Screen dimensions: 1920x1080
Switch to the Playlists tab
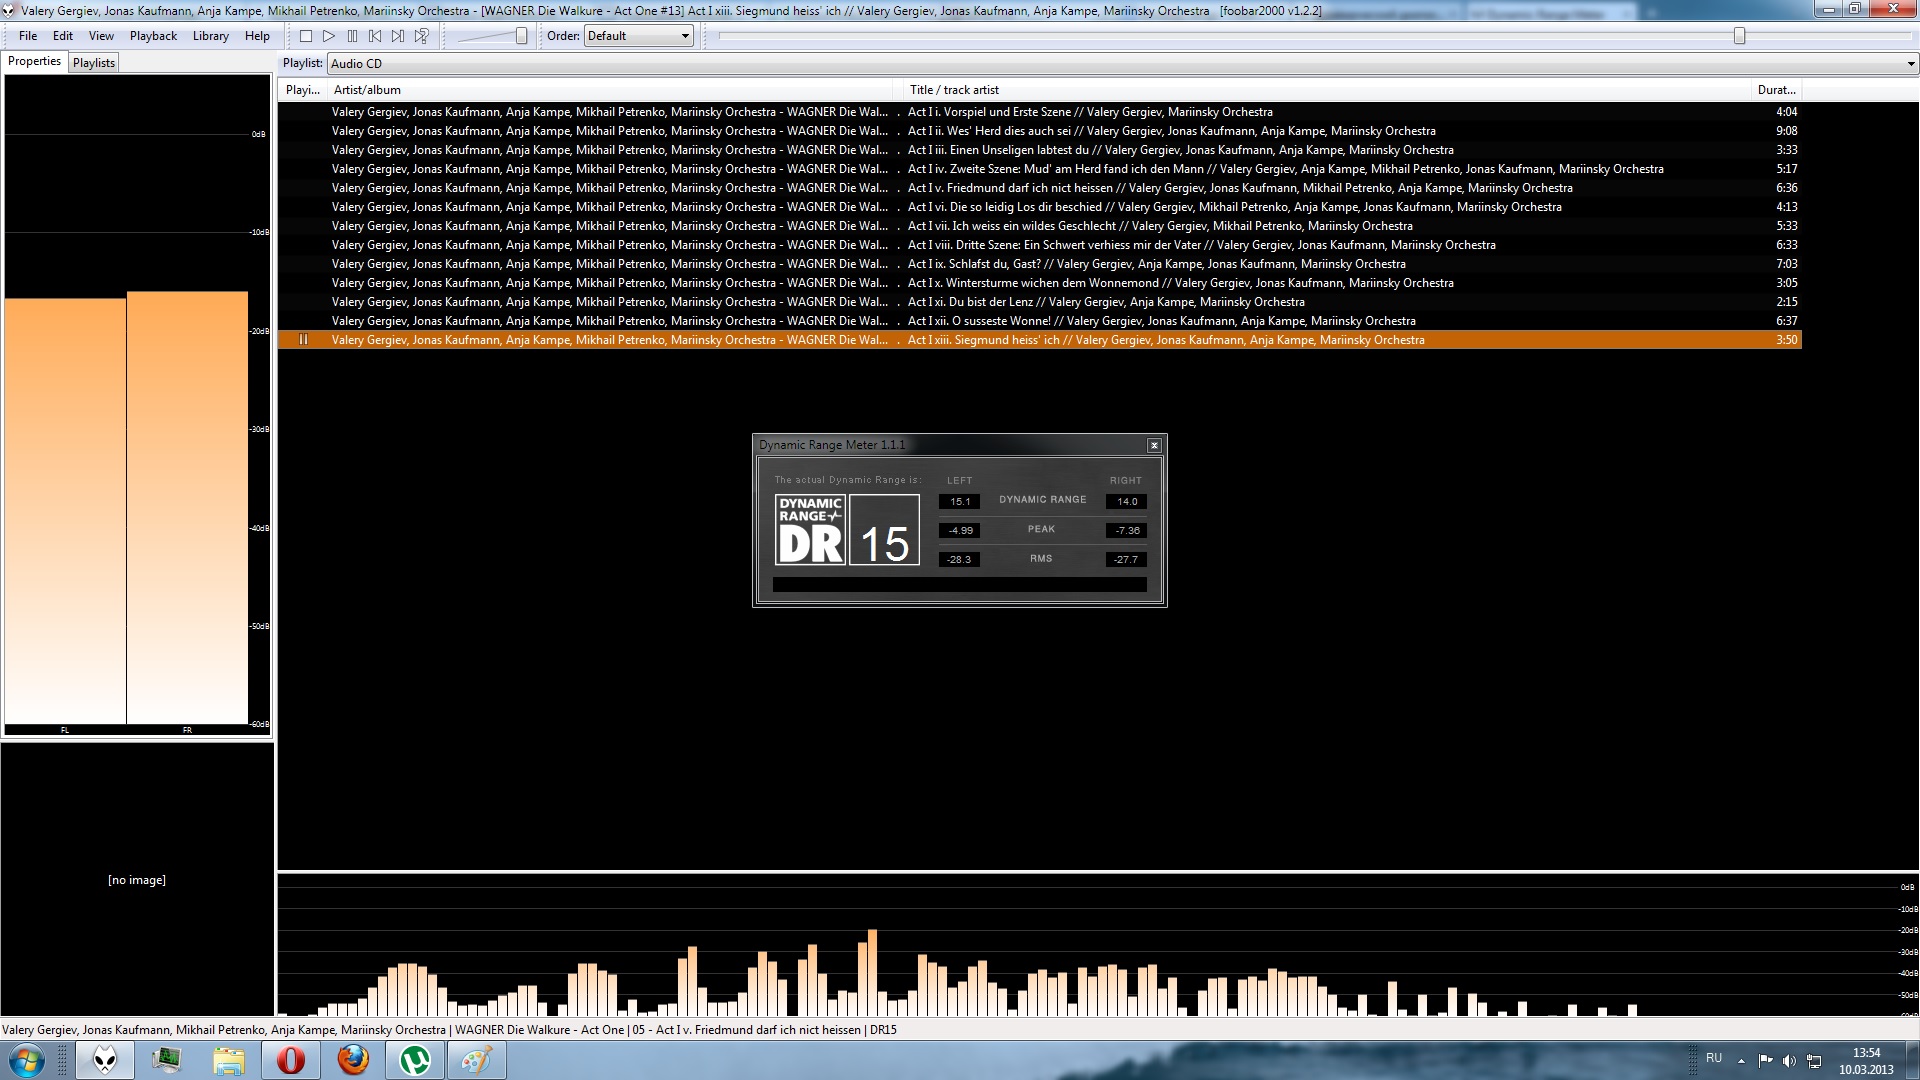click(x=94, y=62)
